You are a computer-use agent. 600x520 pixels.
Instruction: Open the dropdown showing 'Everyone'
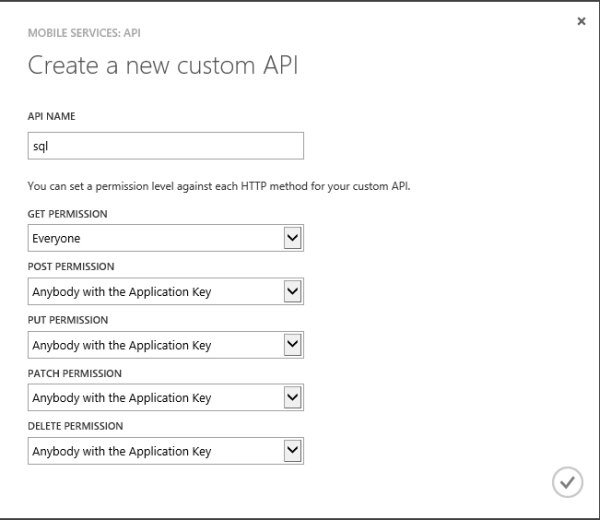155,238
